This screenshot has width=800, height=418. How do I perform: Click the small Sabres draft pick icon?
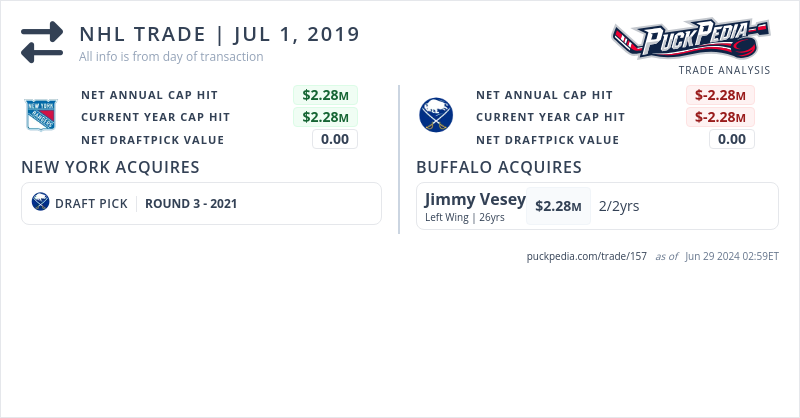[x=40, y=203]
